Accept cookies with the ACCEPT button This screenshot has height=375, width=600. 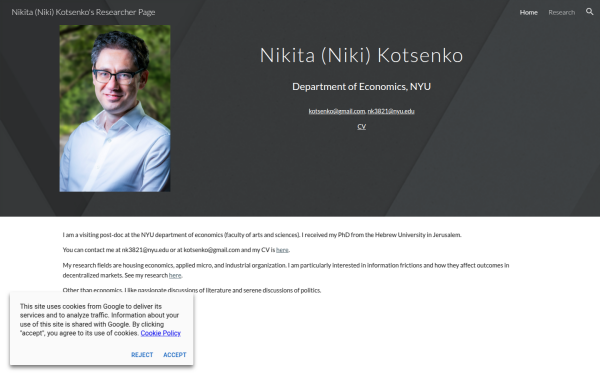point(174,355)
